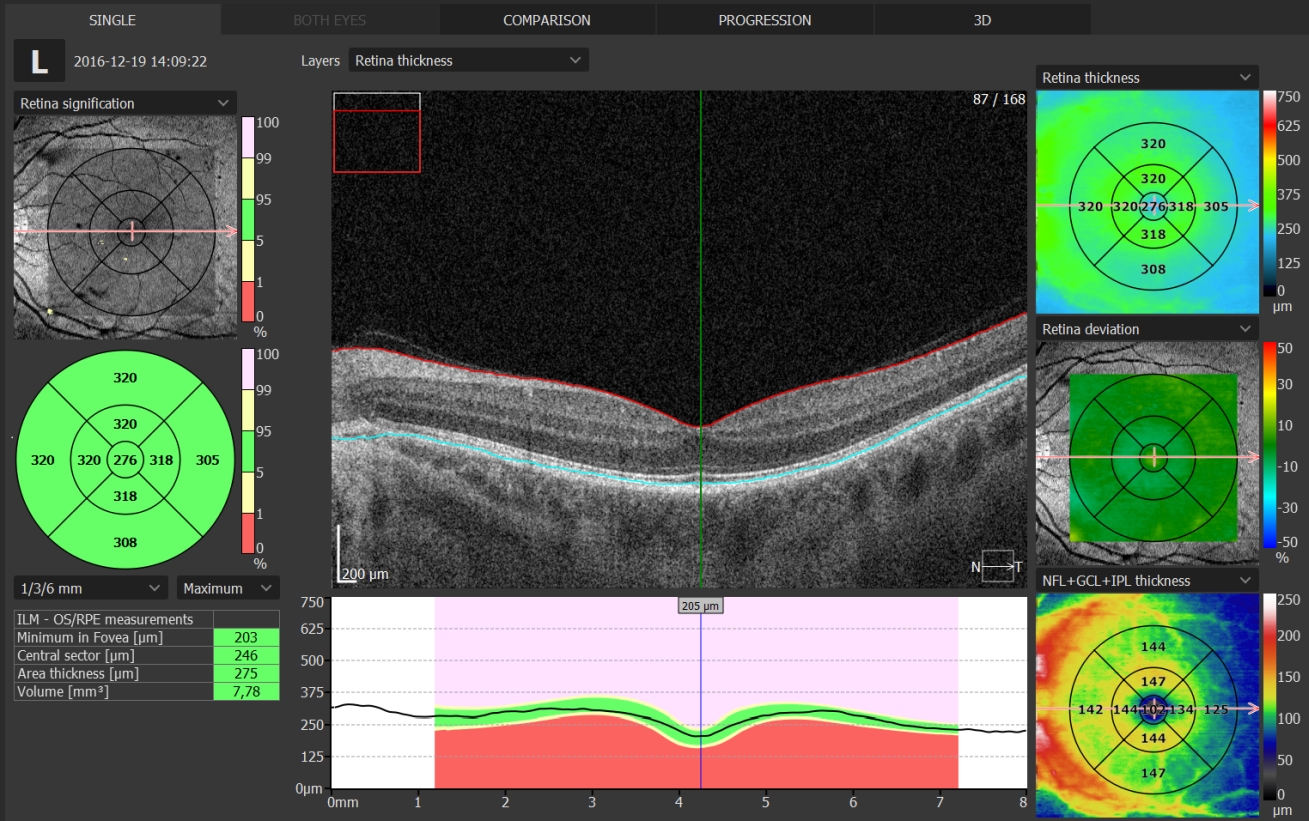Open the Layers Retina thickness dropdown
This screenshot has width=1309, height=821.
tap(468, 60)
